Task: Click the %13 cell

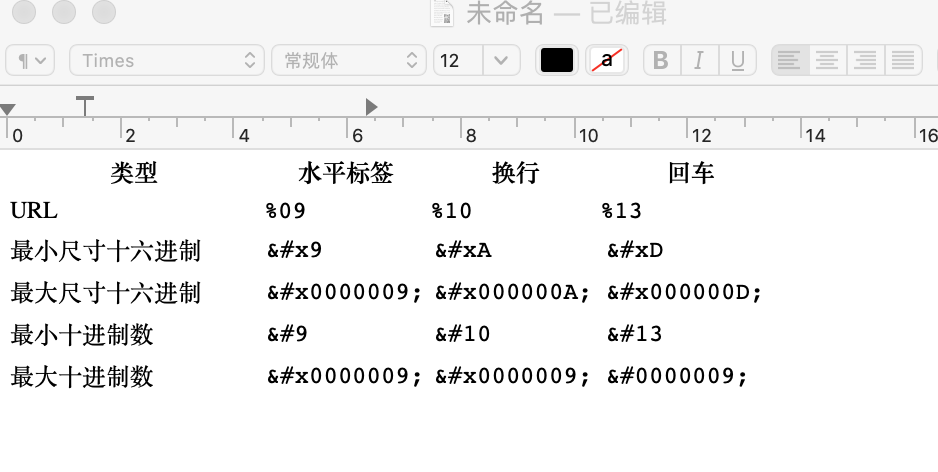Action: pyautogui.click(x=622, y=211)
